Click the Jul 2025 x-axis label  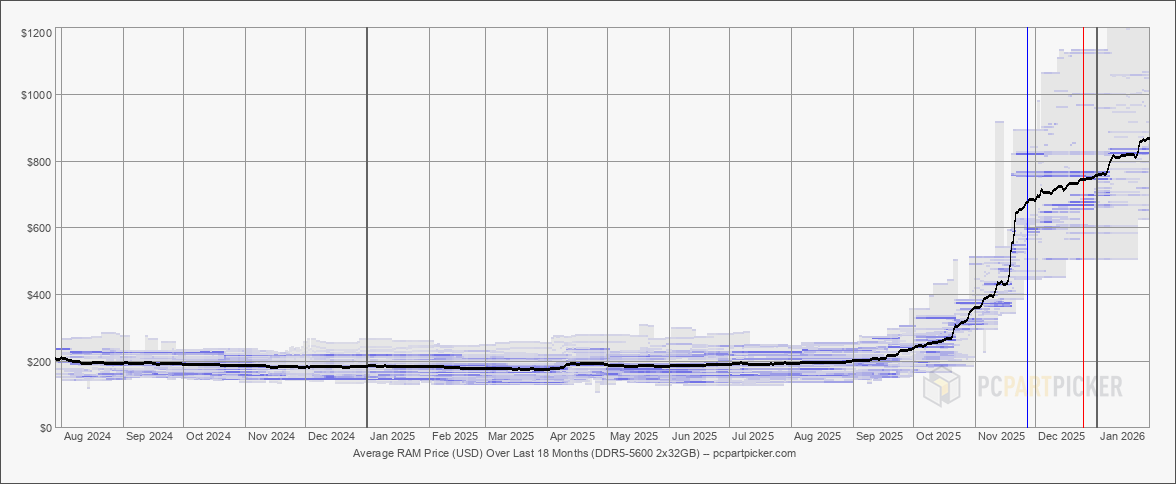753,437
